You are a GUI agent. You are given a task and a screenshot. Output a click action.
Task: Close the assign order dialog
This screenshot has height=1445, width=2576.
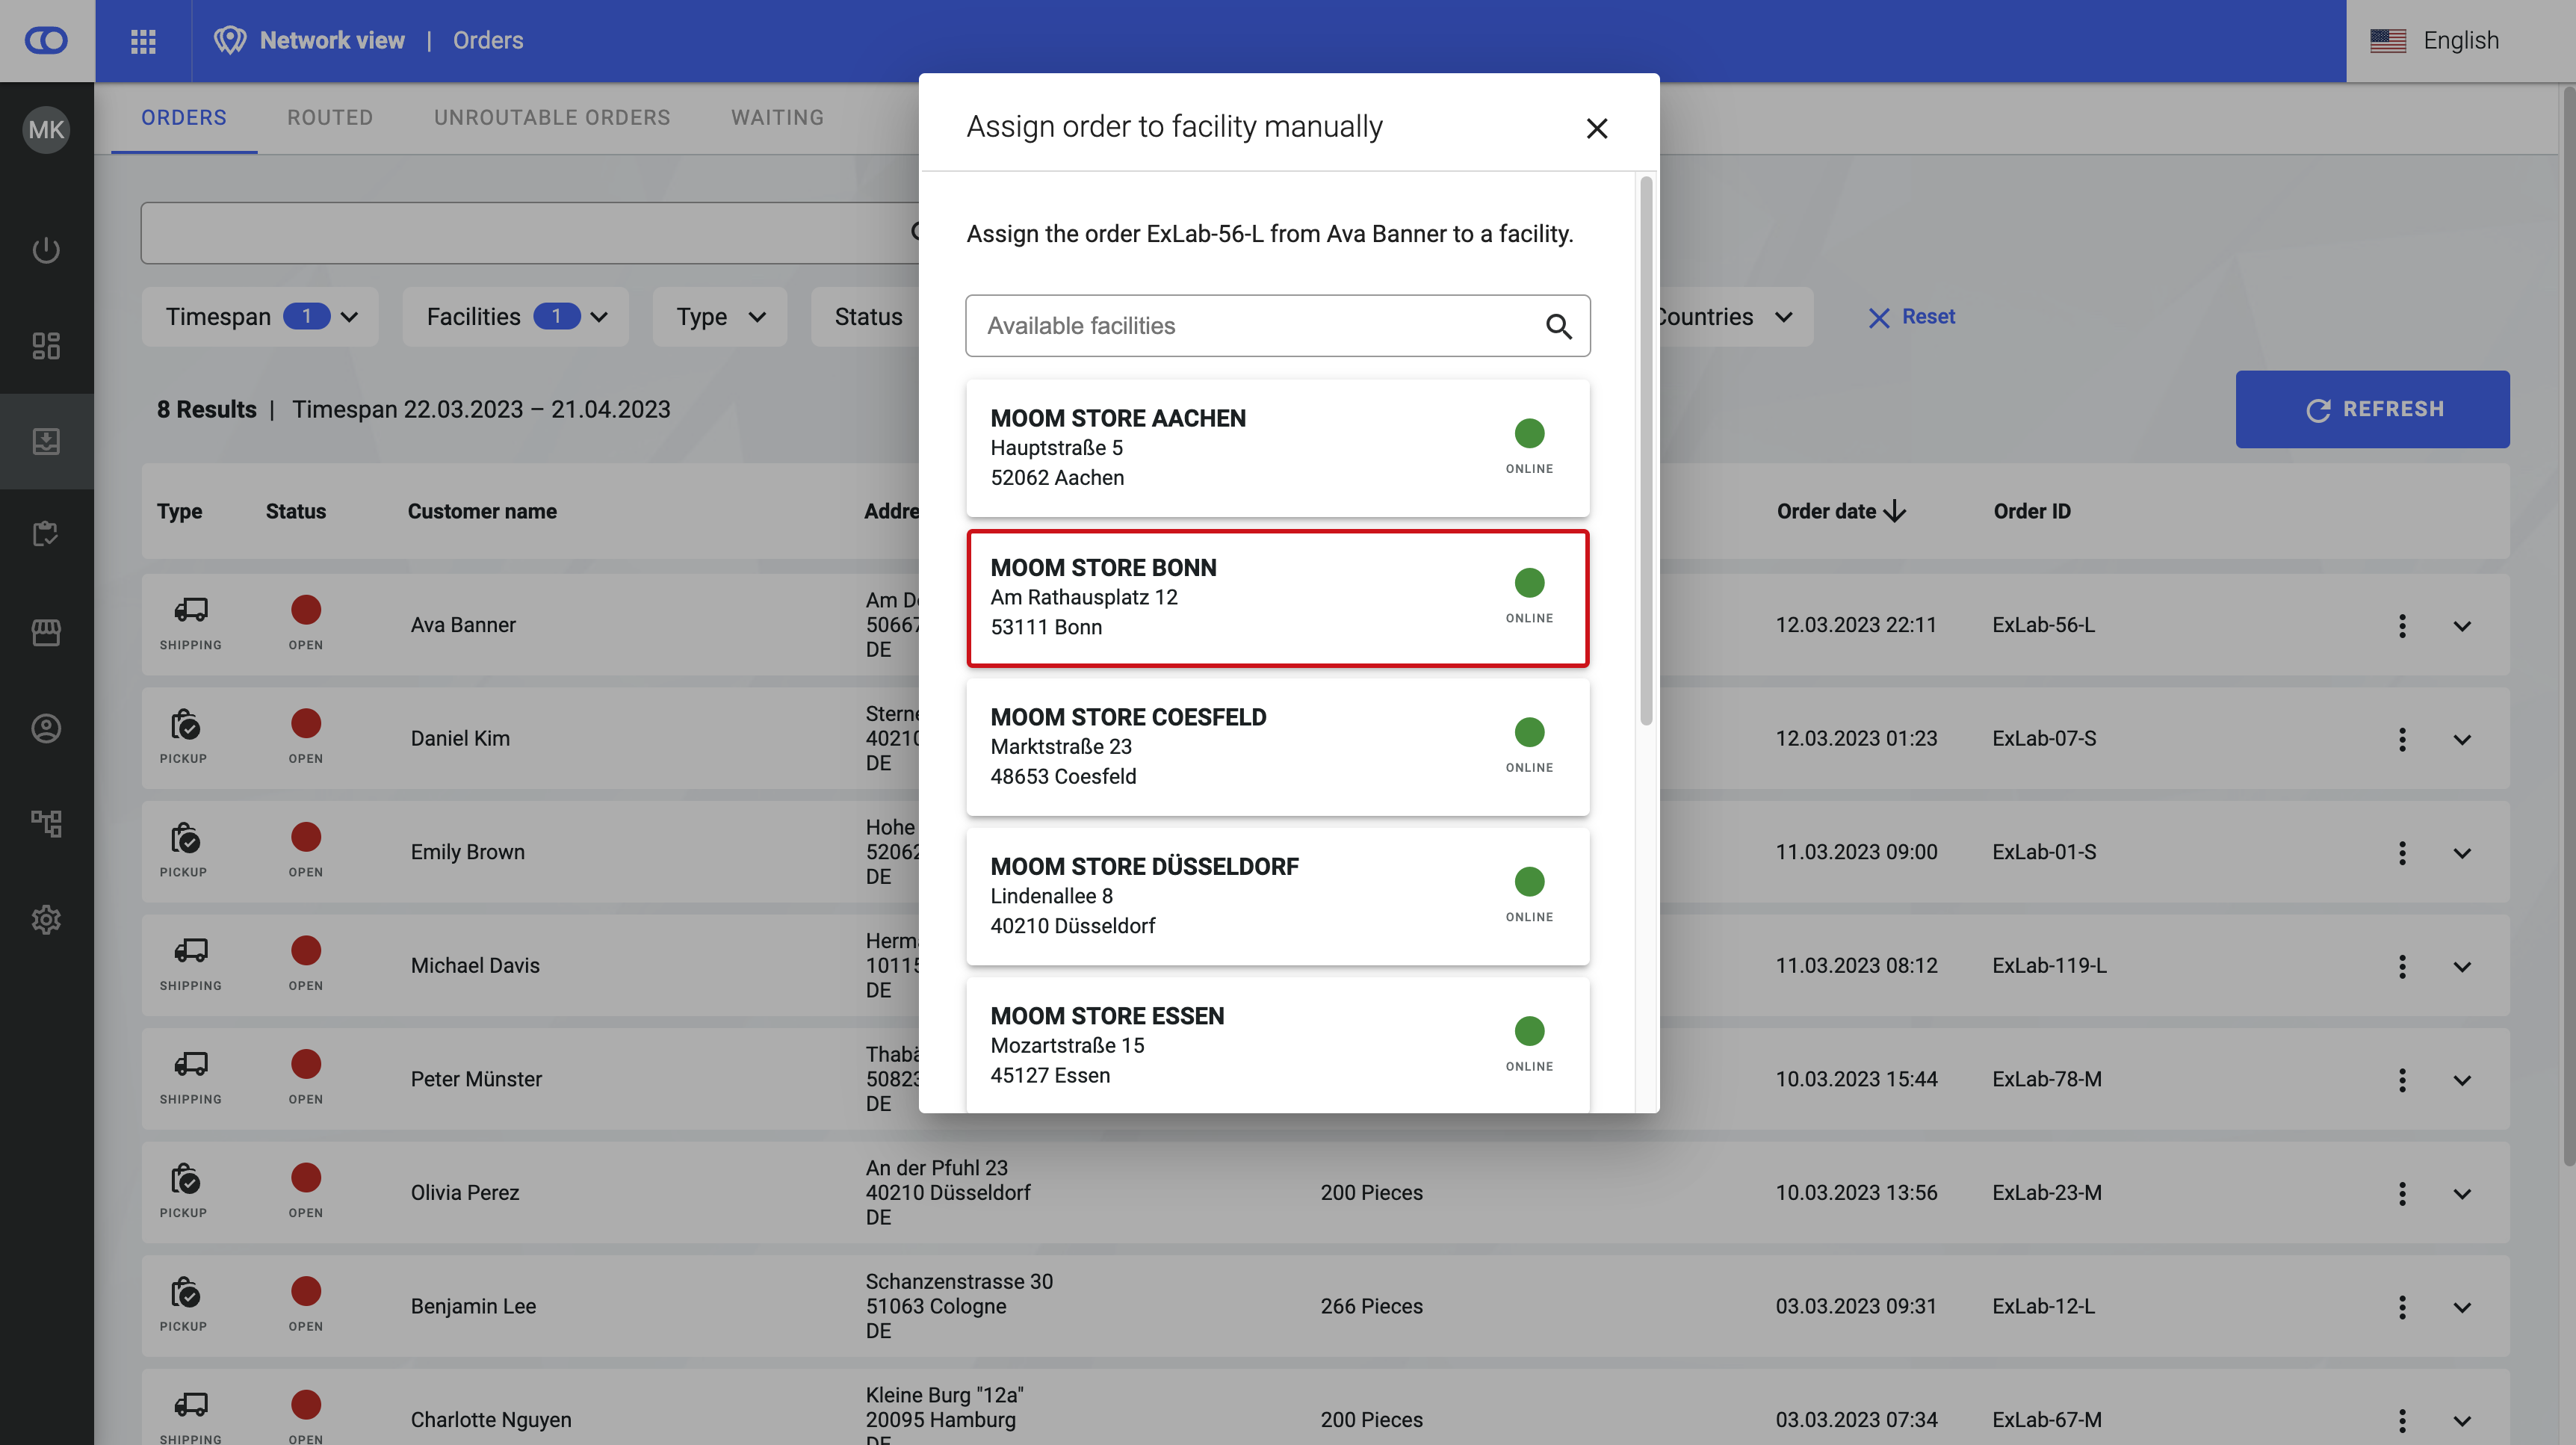(1596, 128)
